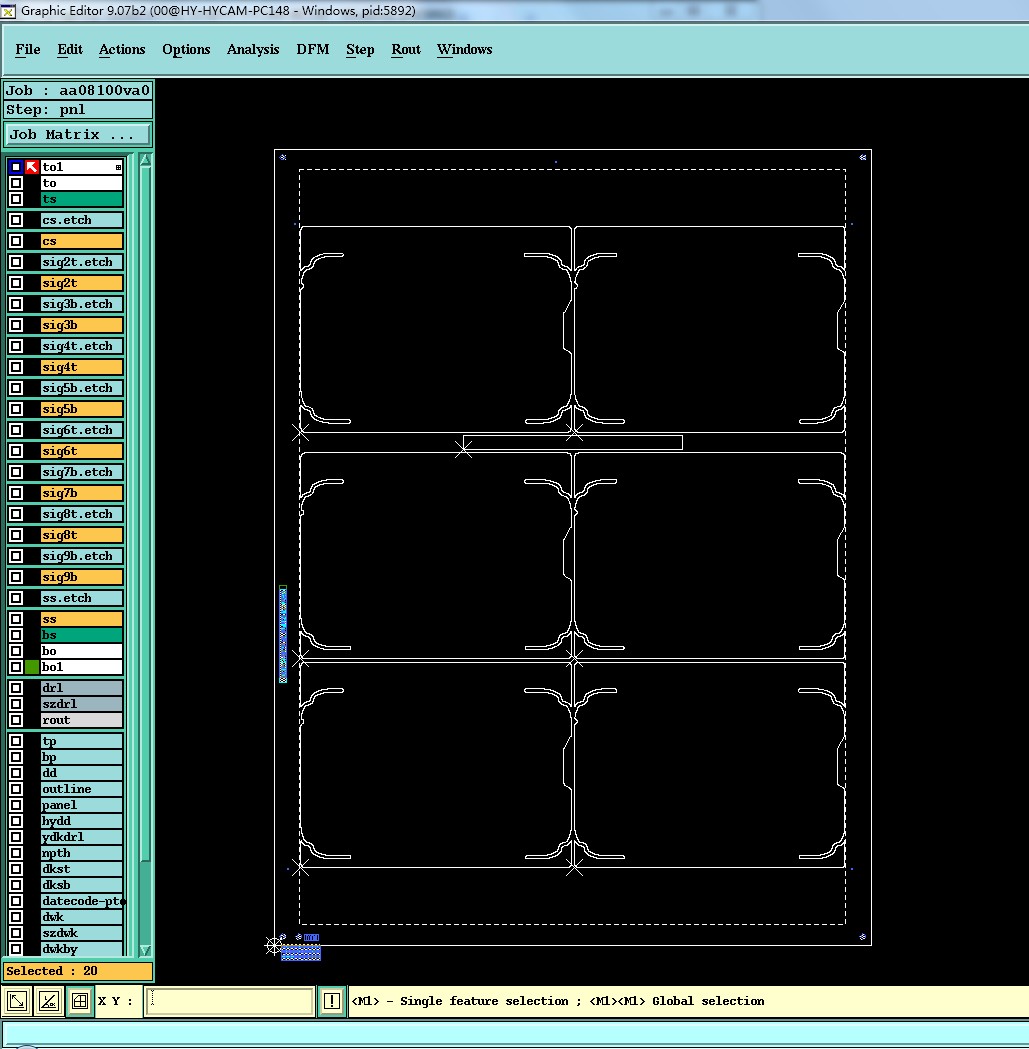Toggle the ss layer checkbox
This screenshot has height=1049, width=1029.
point(16,619)
